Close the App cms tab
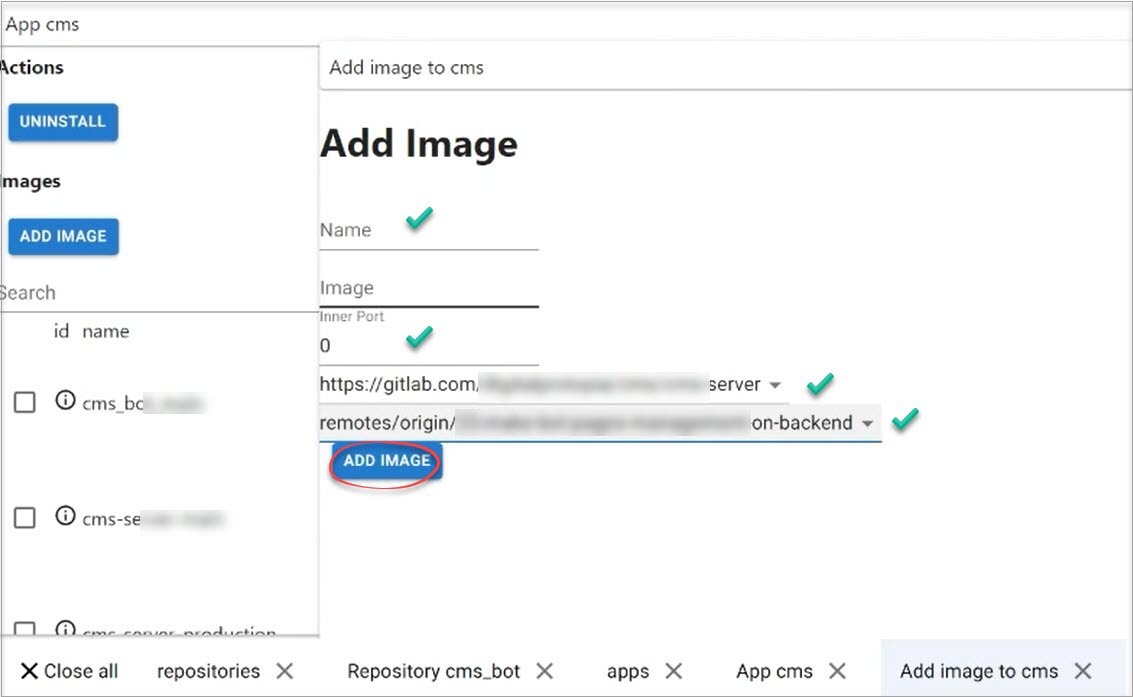The height and width of the screenshot is (697, 1133). [837, 671]
